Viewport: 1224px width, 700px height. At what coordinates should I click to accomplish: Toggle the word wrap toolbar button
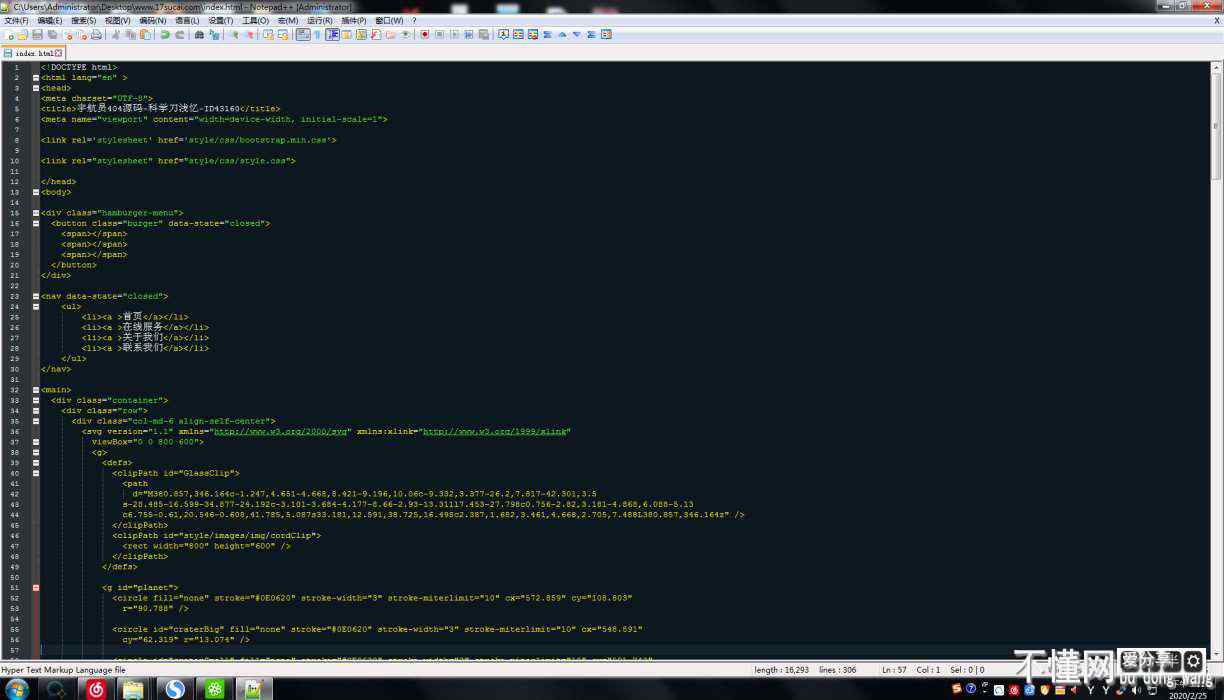pos(302,34)
